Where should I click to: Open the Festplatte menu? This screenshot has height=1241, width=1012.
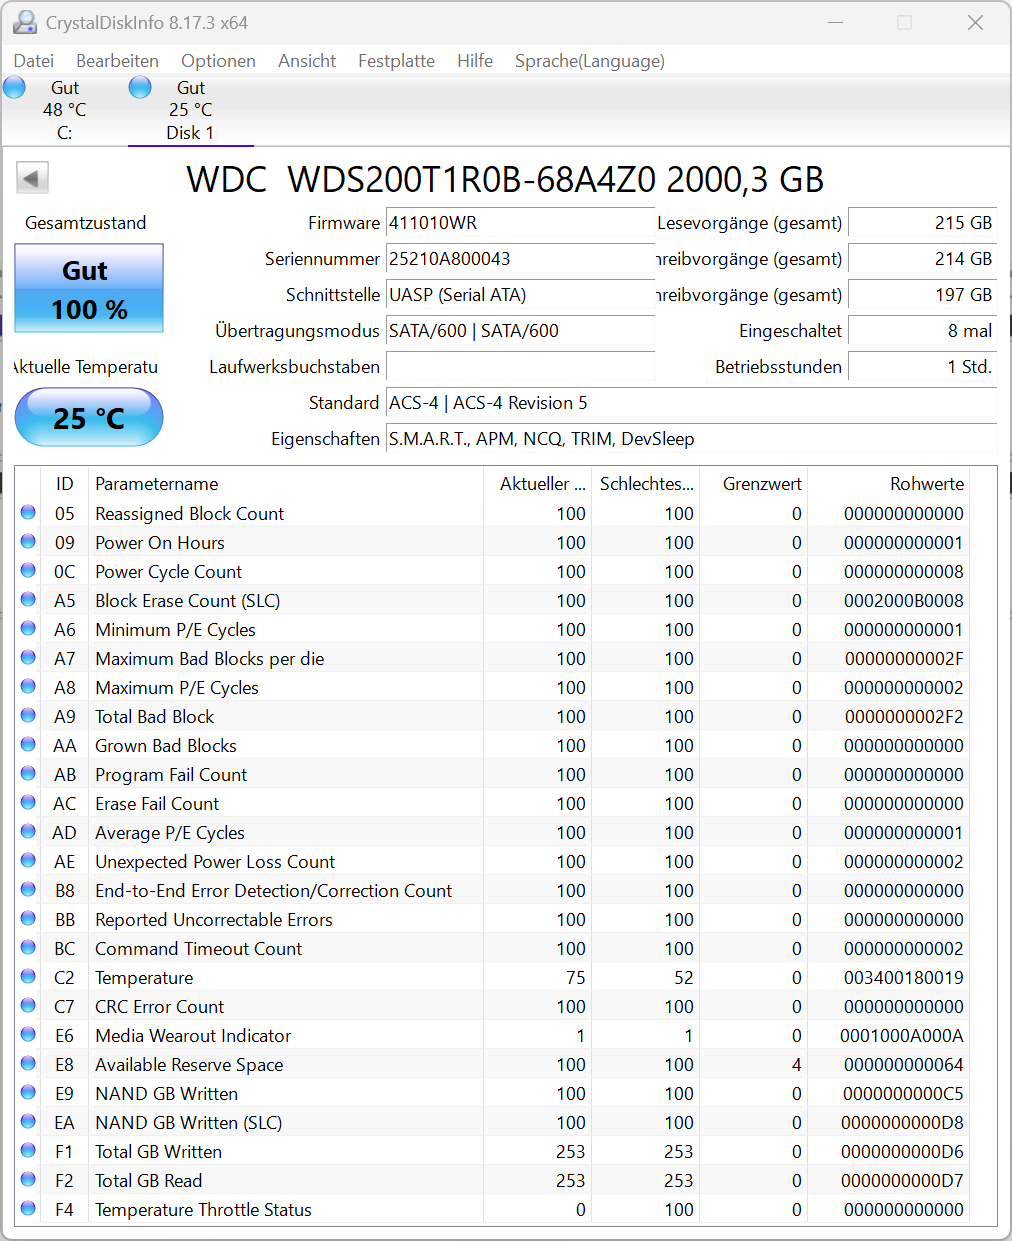pos(396,61)
